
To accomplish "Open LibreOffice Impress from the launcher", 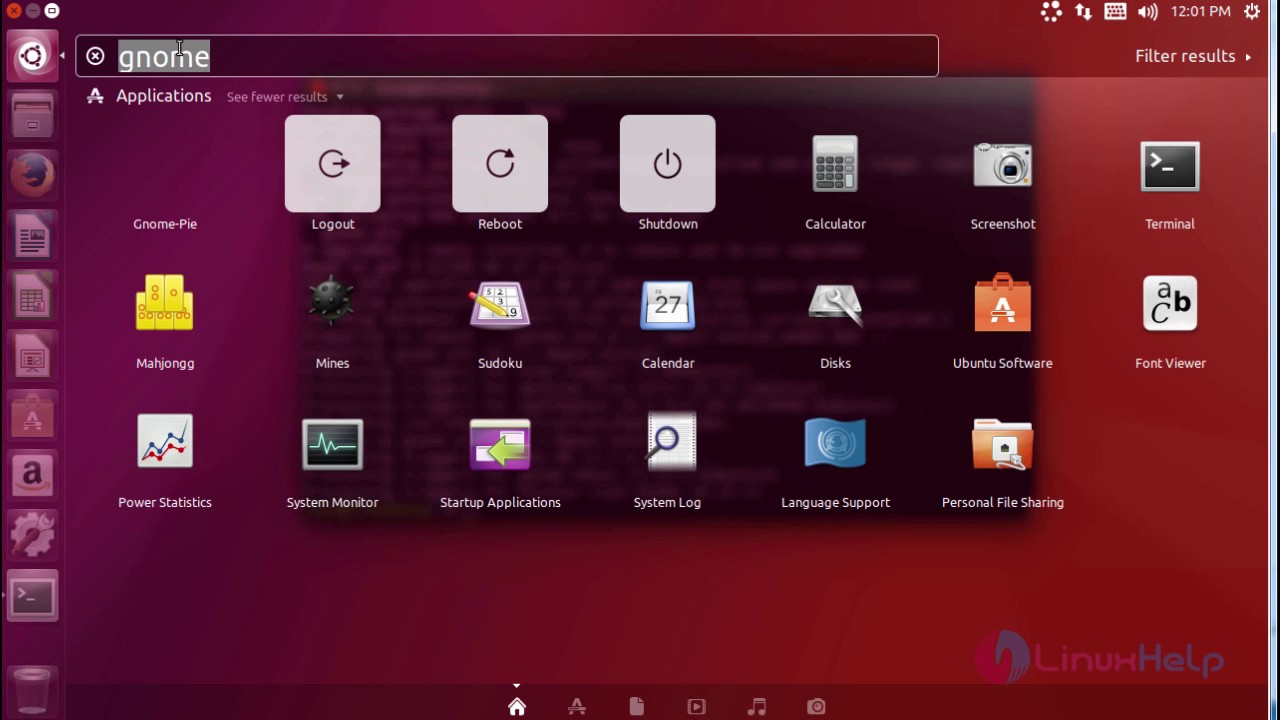I will click(x=32, y=358).
